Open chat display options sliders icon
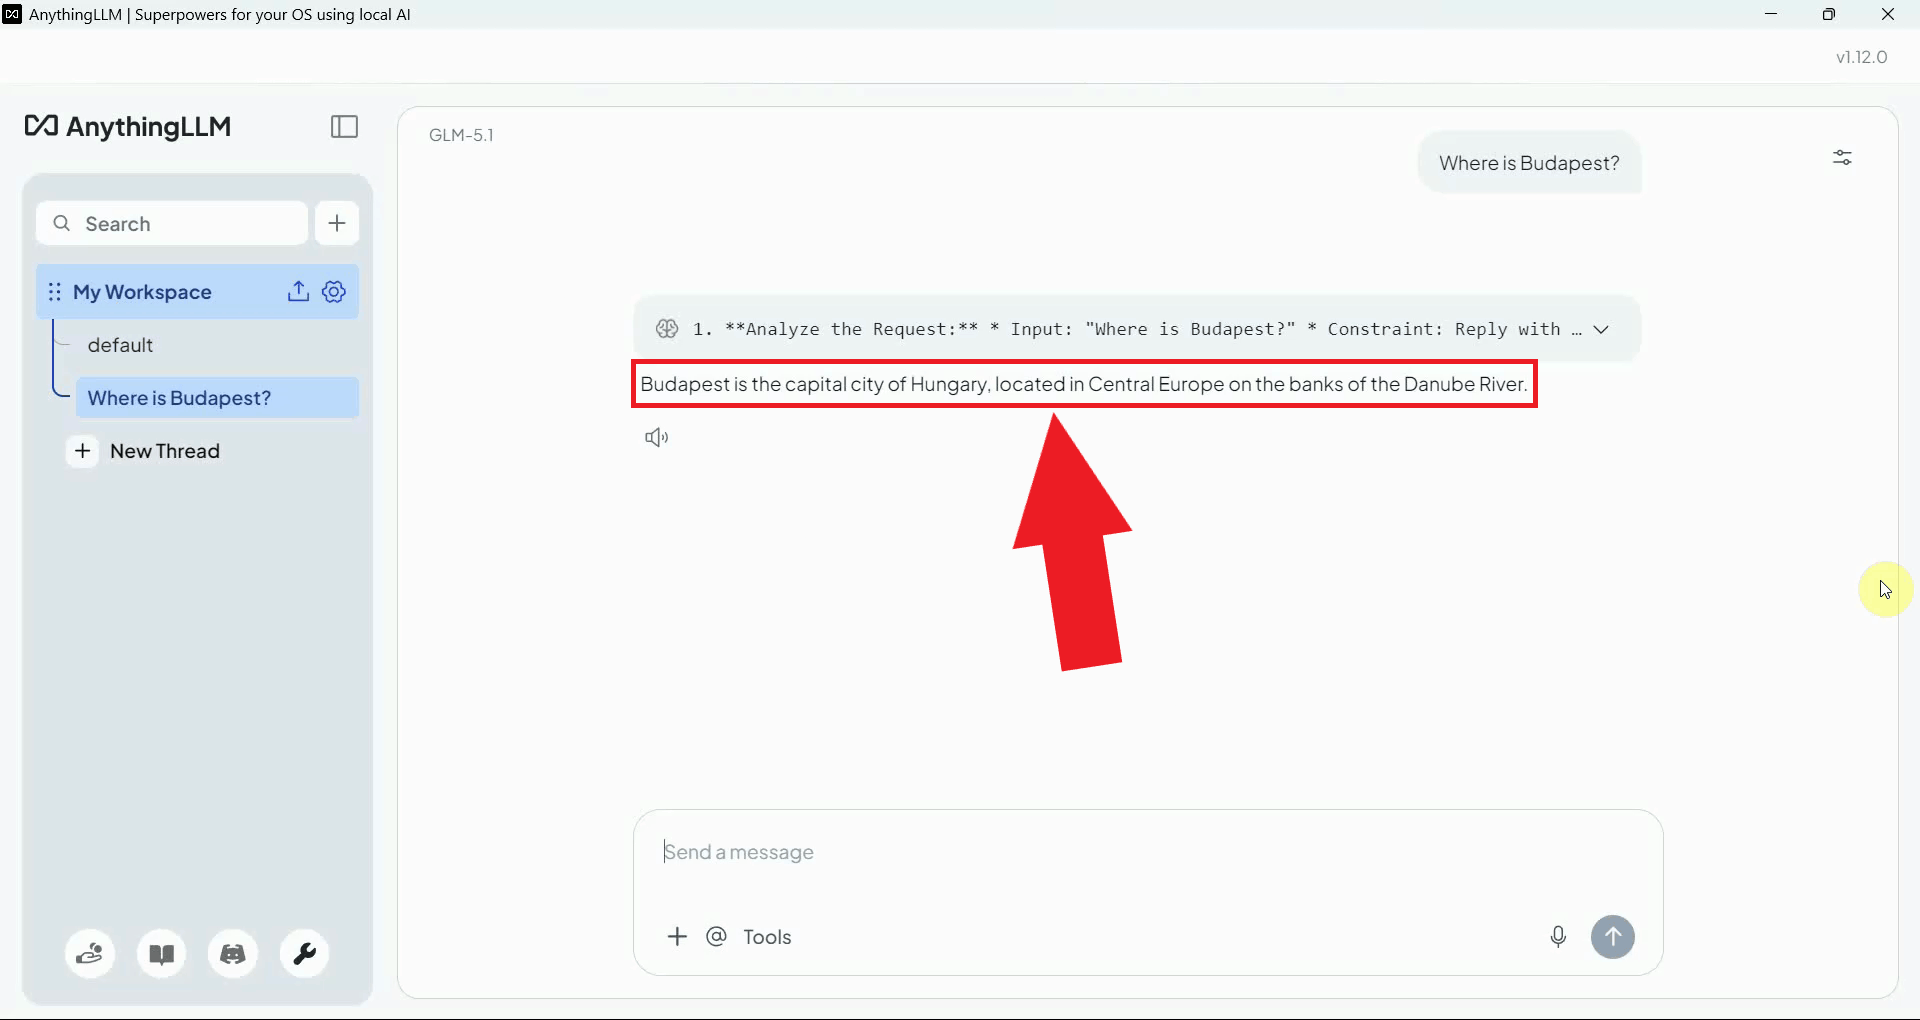 point(1842,158)
